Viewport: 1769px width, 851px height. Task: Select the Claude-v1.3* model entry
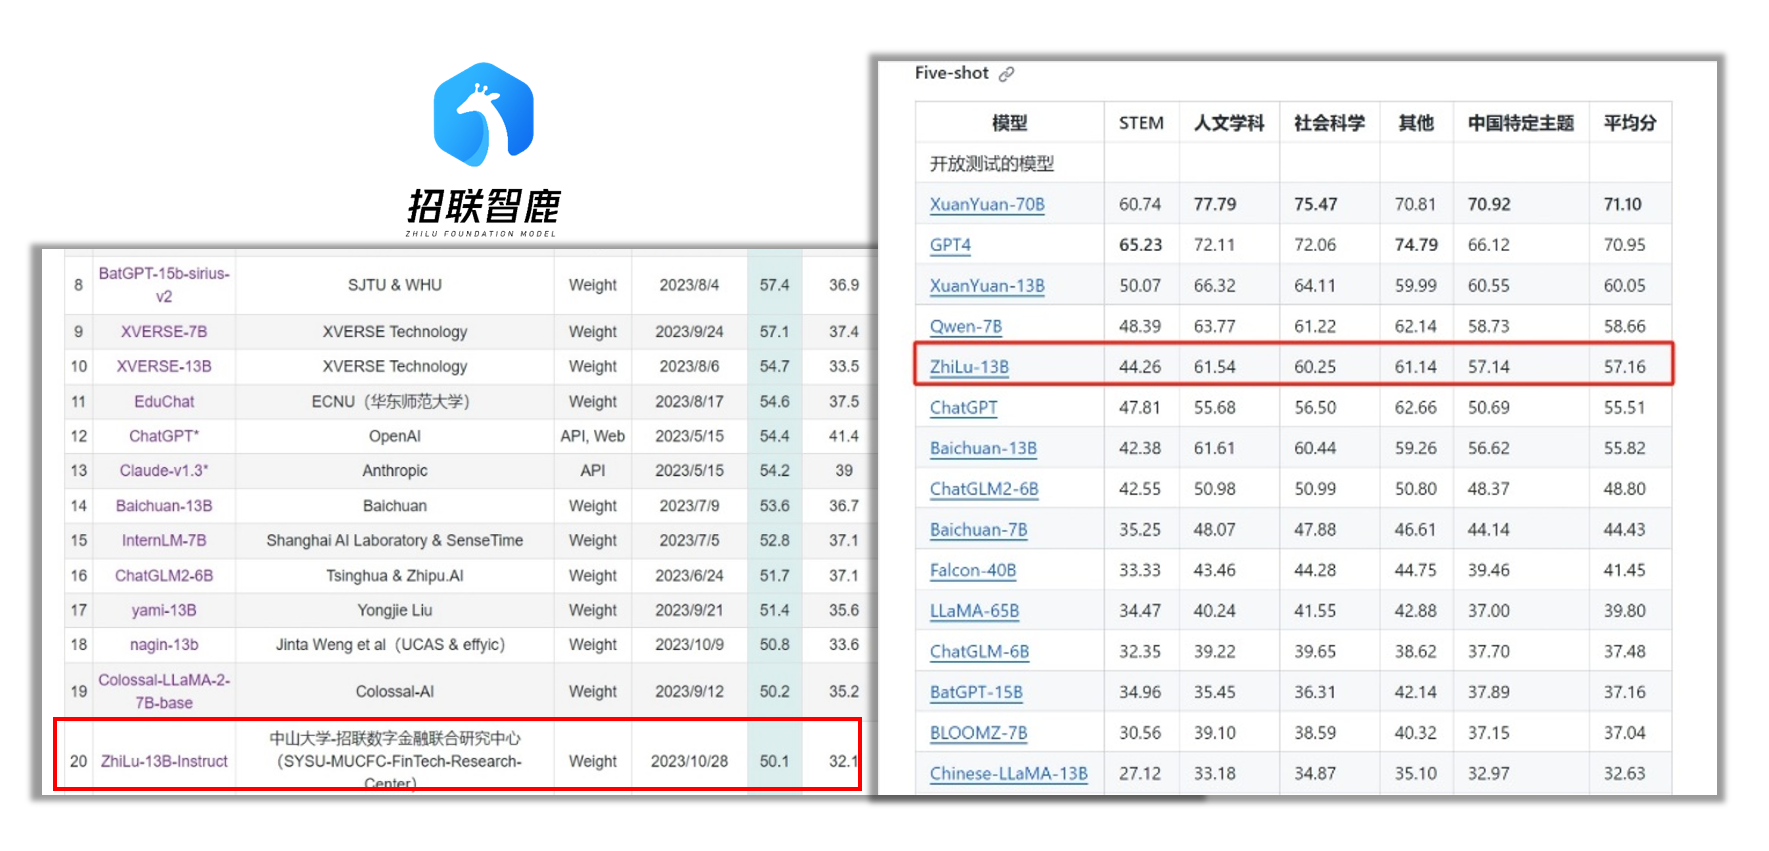click(x=164, y=470)
